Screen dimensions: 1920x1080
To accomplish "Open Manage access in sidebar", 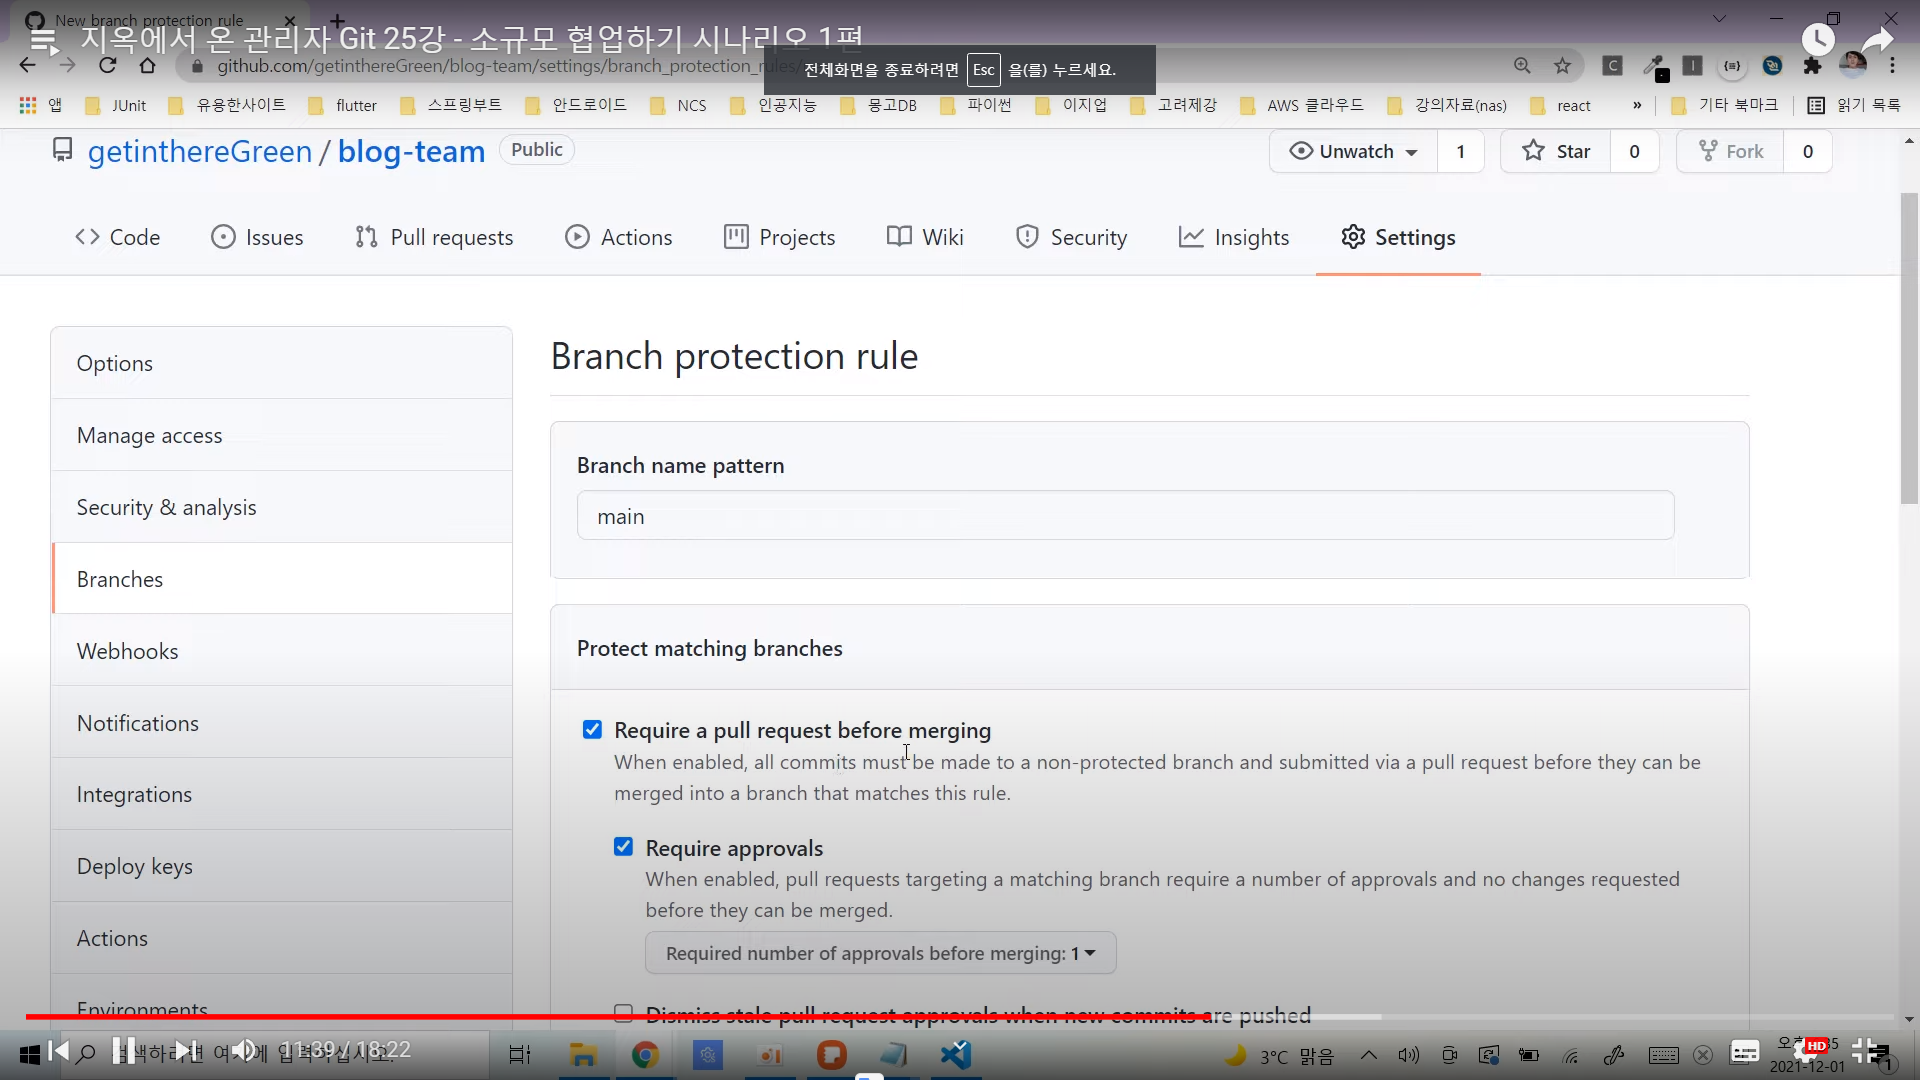I will [282, 435].
